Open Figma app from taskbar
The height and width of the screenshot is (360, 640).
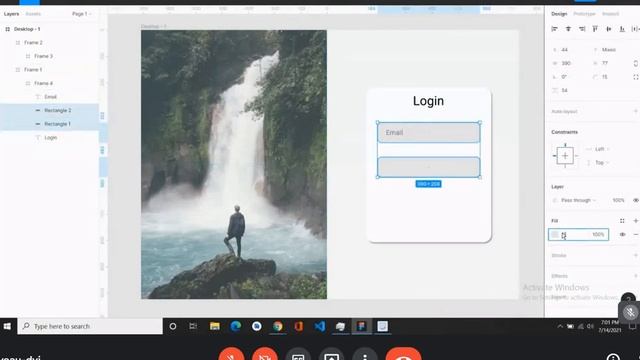361,327
